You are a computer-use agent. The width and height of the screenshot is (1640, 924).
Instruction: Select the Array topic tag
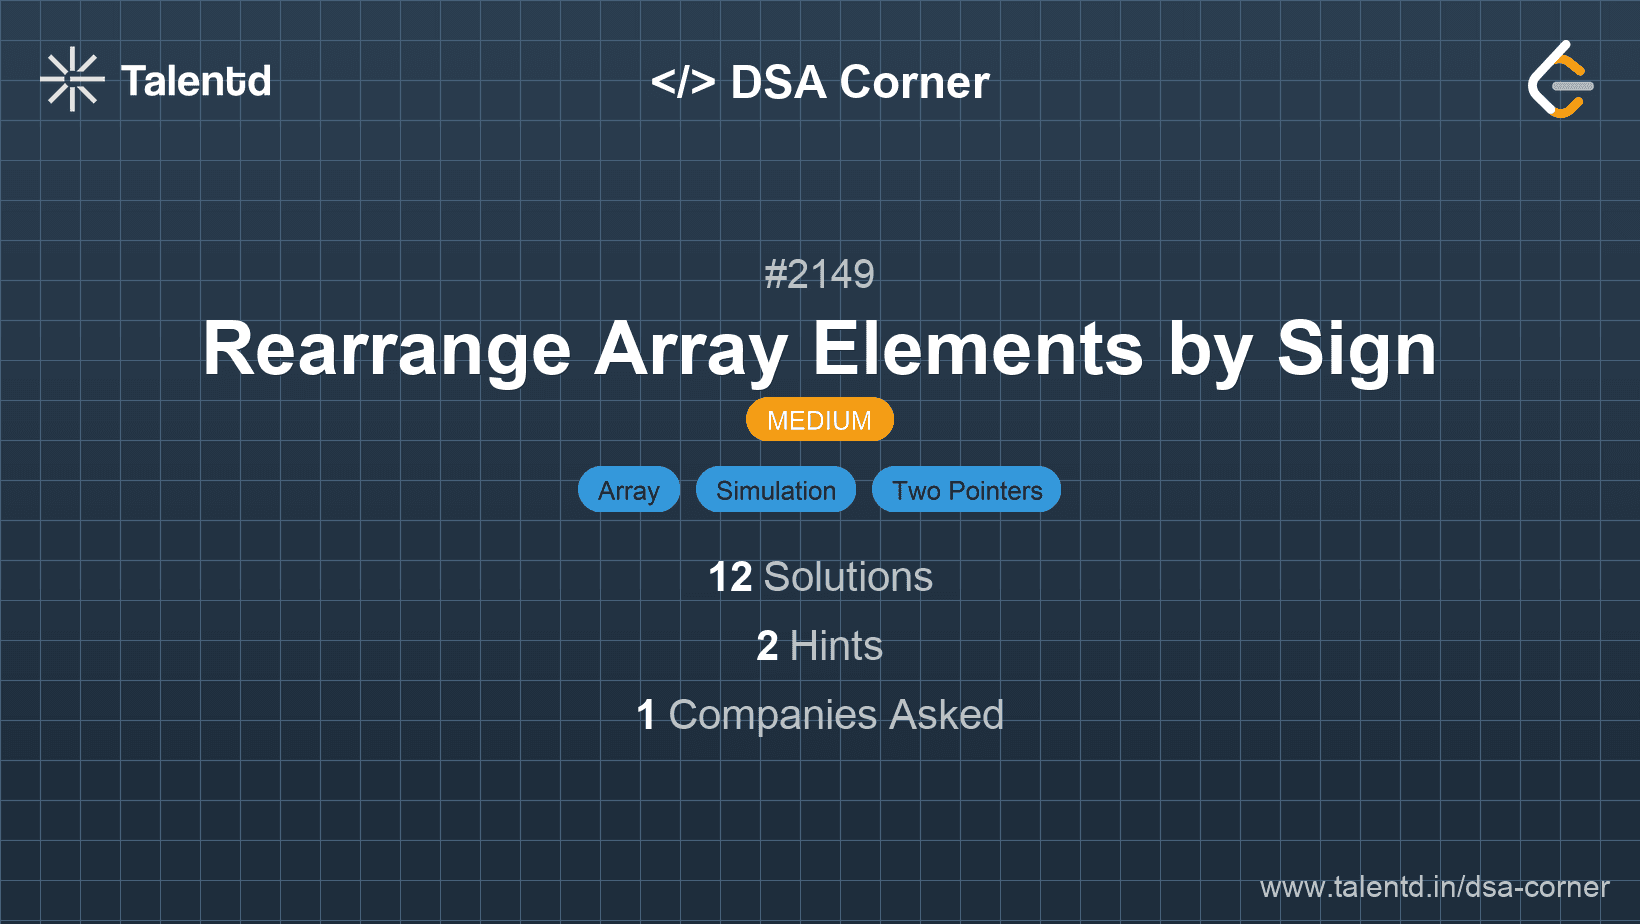point(628,490)
